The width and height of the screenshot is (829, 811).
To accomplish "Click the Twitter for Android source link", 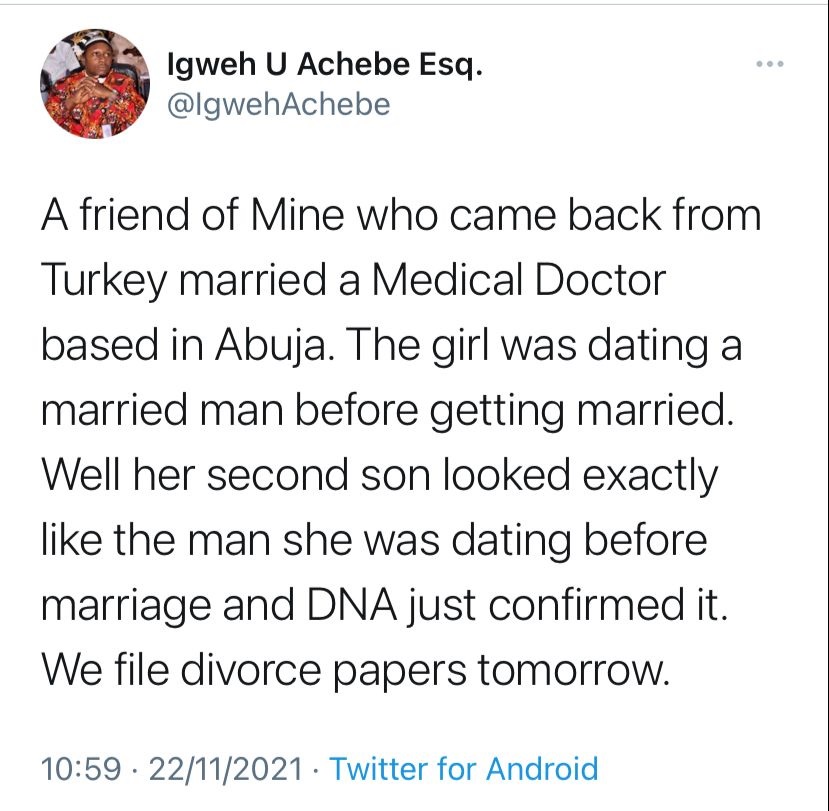I will (x=464, y=768).
